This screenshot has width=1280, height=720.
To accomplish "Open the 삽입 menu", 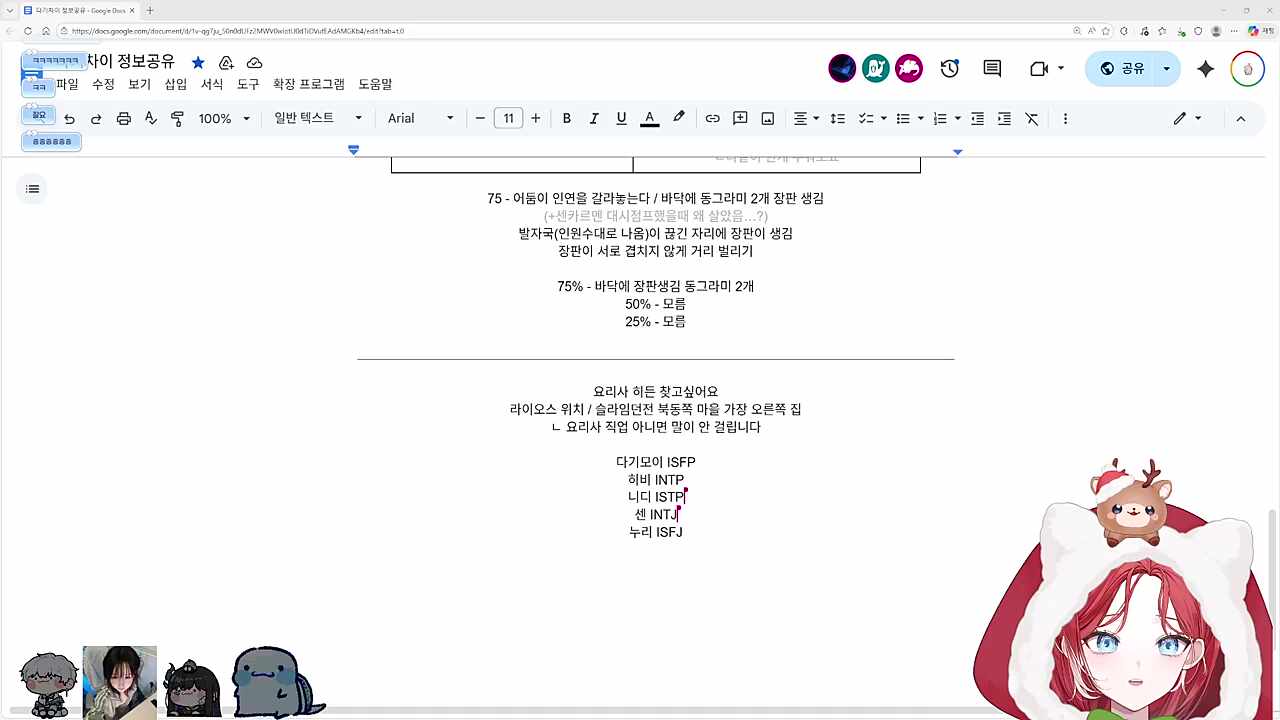I will pos(175,84).
